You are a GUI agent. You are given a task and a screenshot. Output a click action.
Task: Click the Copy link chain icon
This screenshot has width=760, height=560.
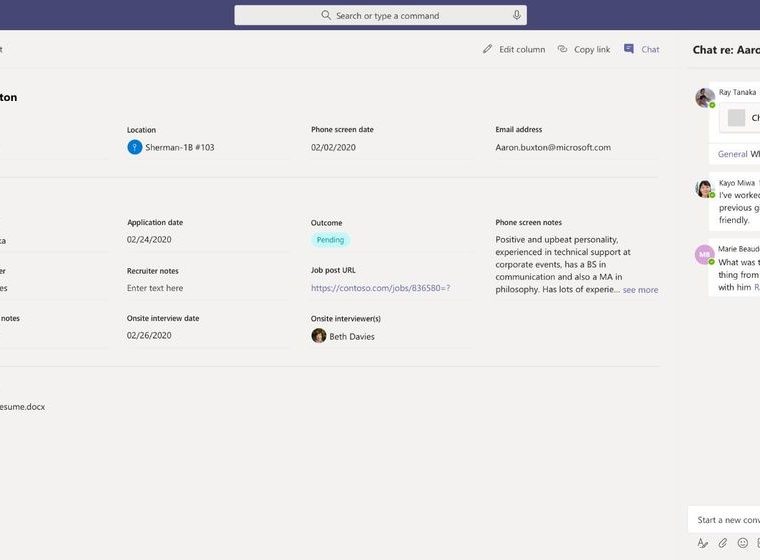(x=563, y=49)
